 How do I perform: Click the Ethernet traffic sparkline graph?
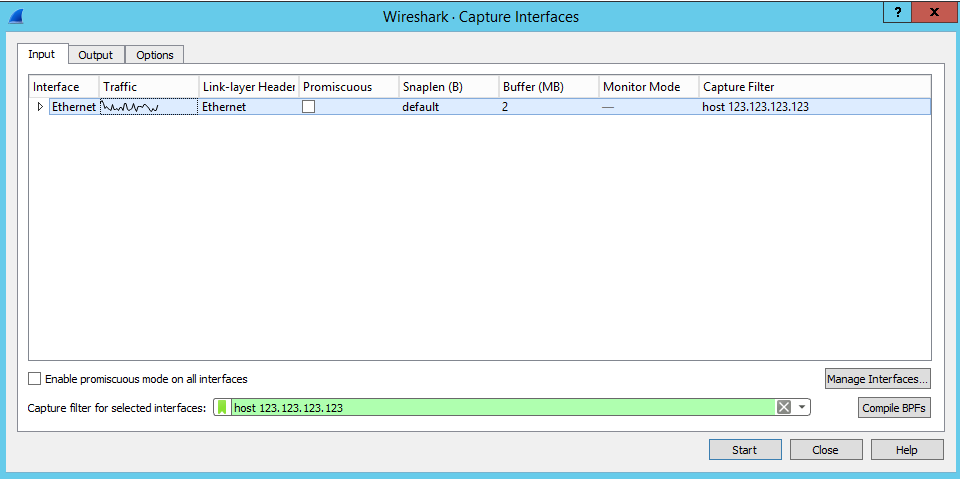[x=149, y=107]
